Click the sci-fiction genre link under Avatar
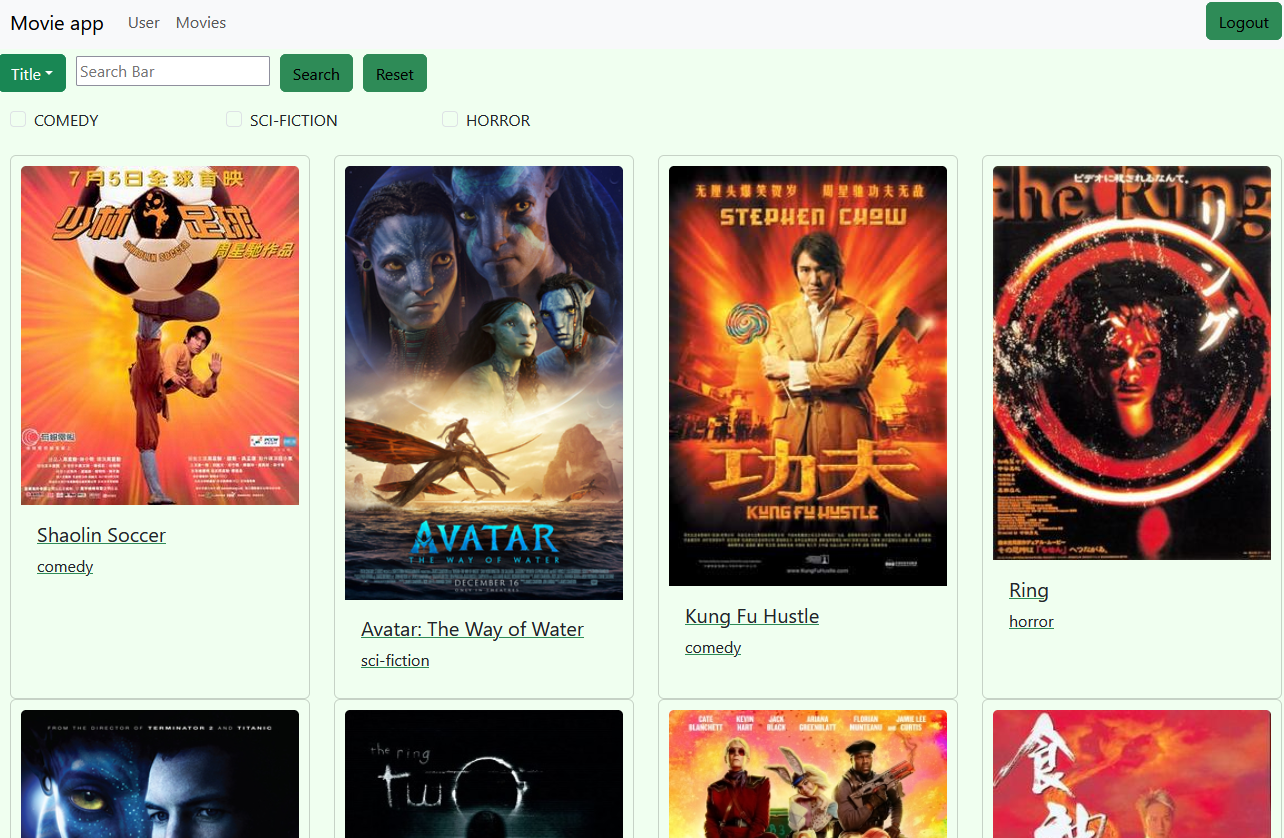This screenshot has height=838, width=1284. point(395,661)
